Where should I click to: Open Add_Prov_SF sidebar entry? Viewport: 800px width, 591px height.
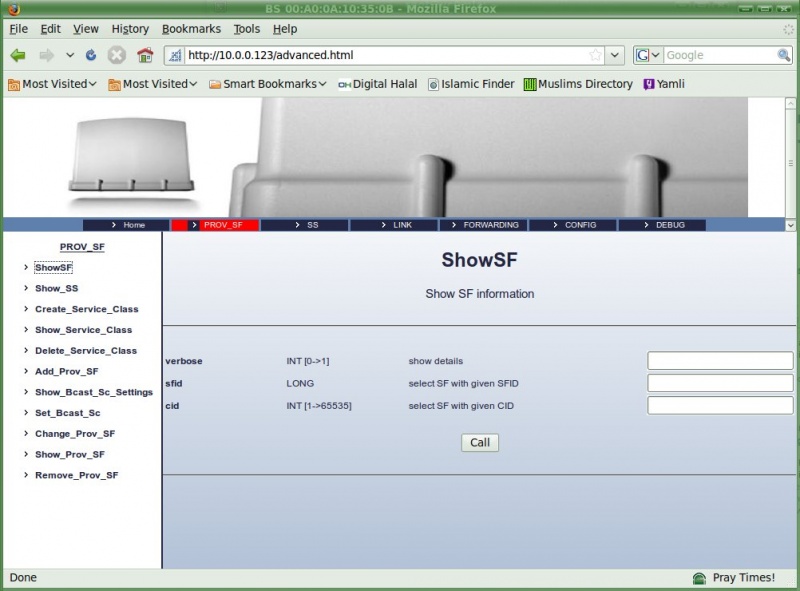[67, 372]
